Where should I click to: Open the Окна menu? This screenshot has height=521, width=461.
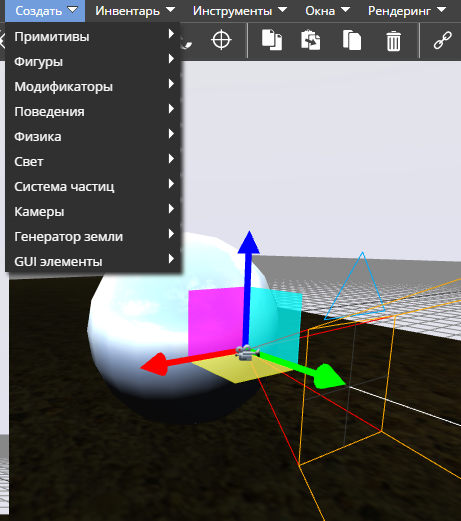pos(328,11)
